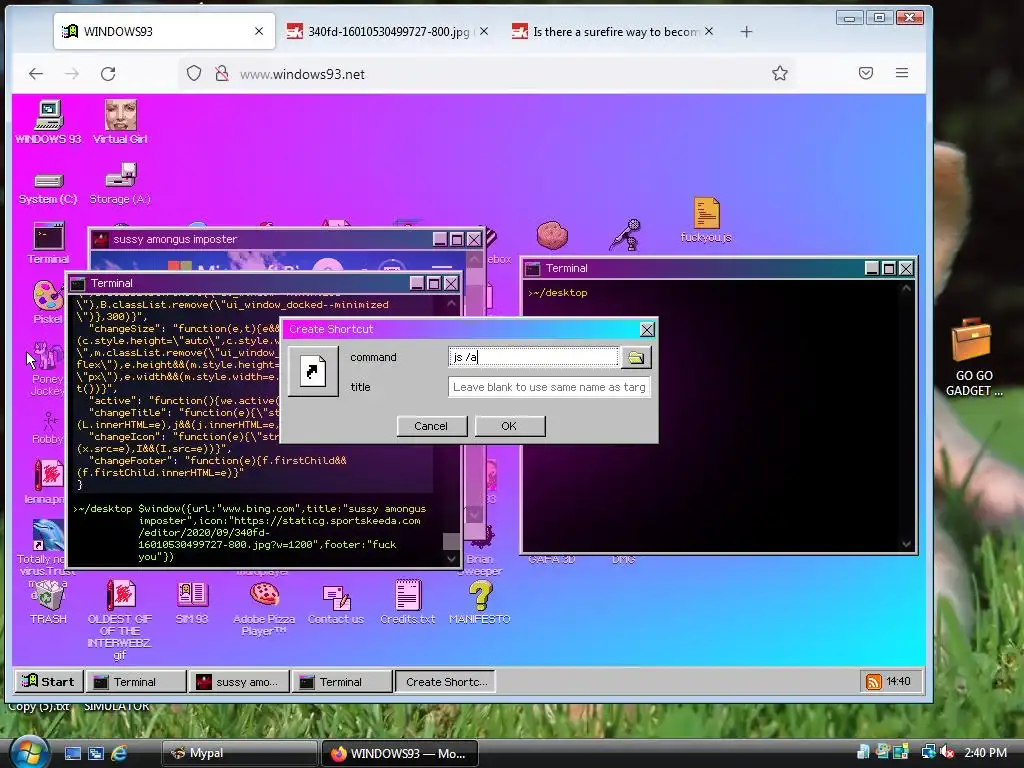Screen dimensions: 1024x768
Task: Open GO GO GADGET briefcase icon on desktop
Action: 972,340
